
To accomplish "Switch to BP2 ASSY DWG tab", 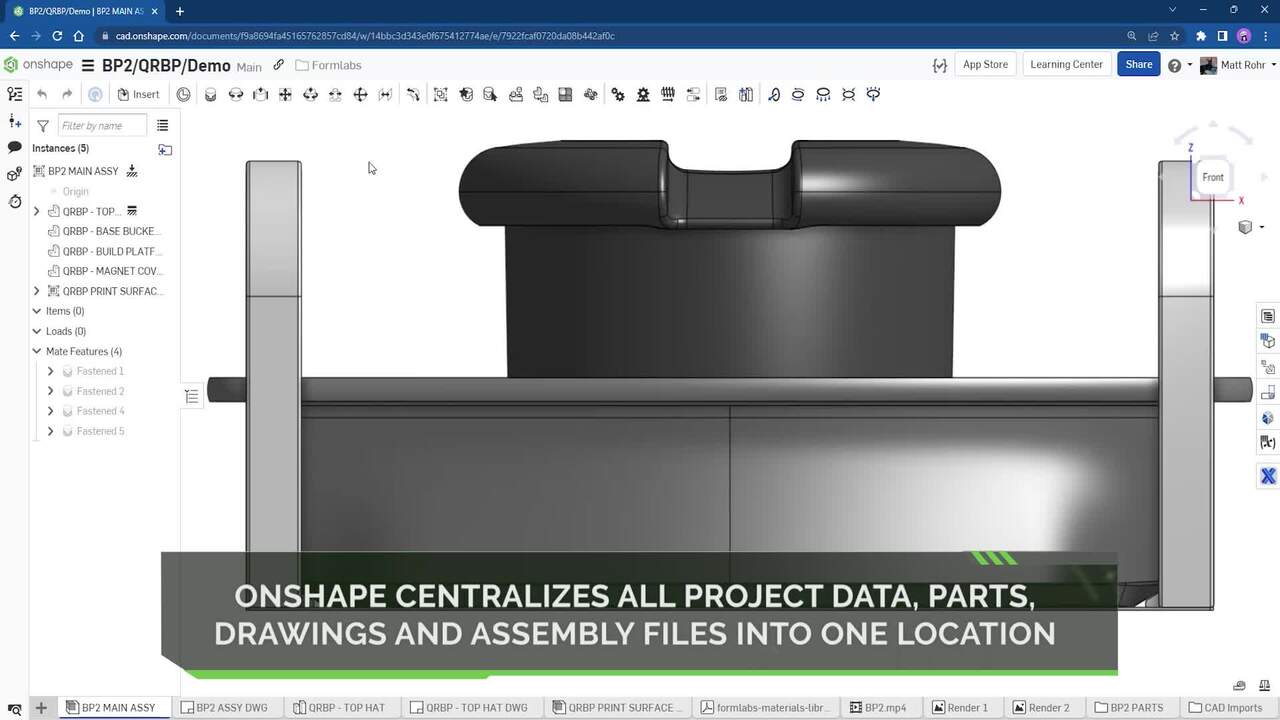I will click(x=224, y=708).
